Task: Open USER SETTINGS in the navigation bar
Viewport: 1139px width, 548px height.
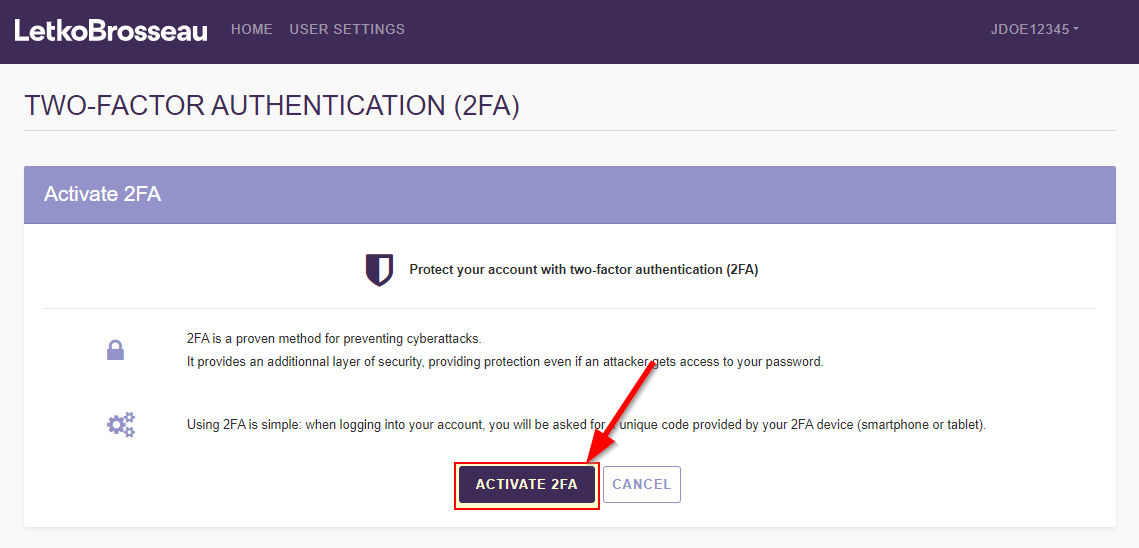Action: coord(347,30)
